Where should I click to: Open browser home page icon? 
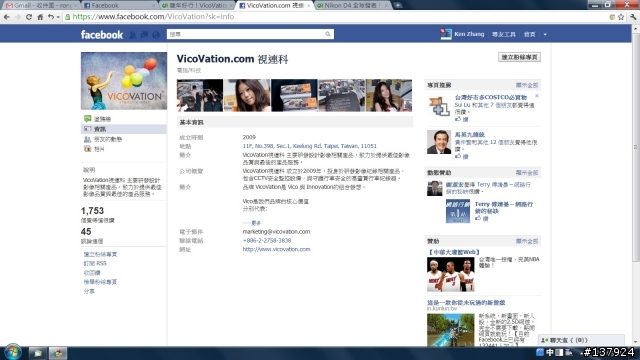point(40,17)
